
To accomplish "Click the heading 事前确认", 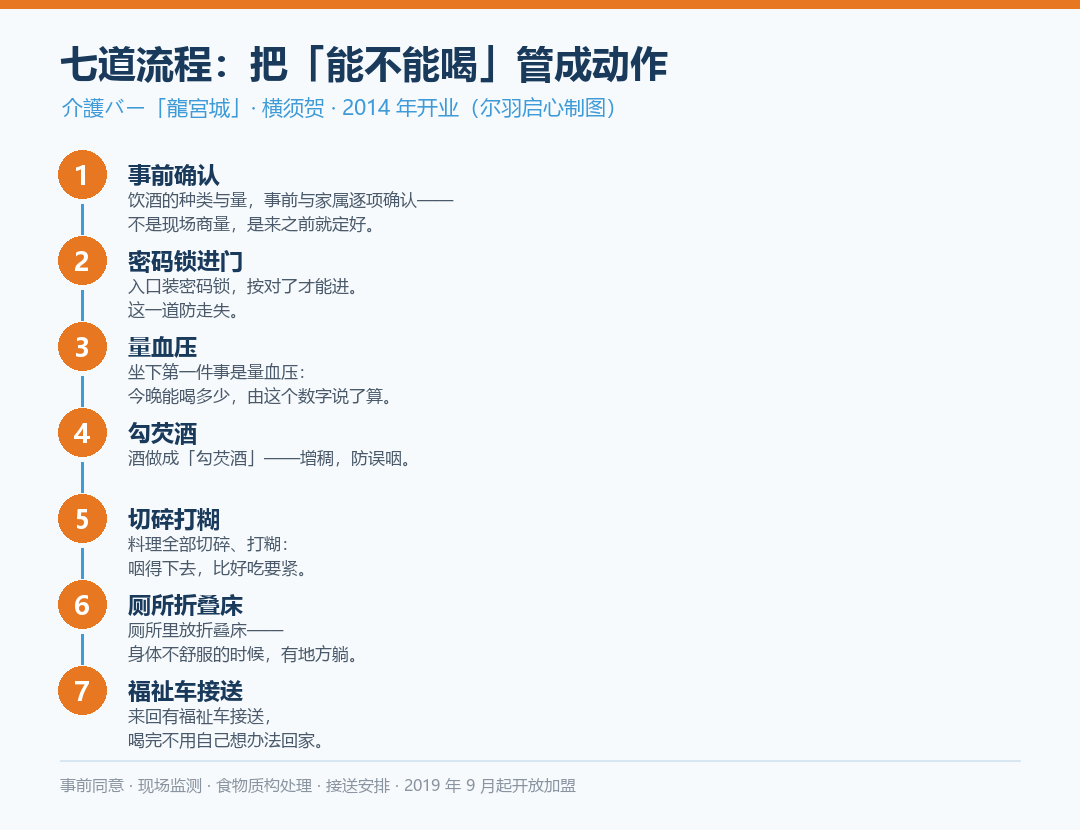I will 174,175.
